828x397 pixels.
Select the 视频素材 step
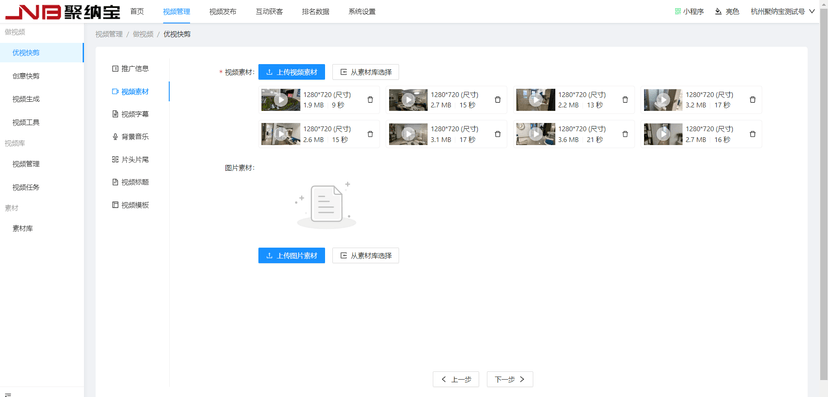click(x=130, y=91)
